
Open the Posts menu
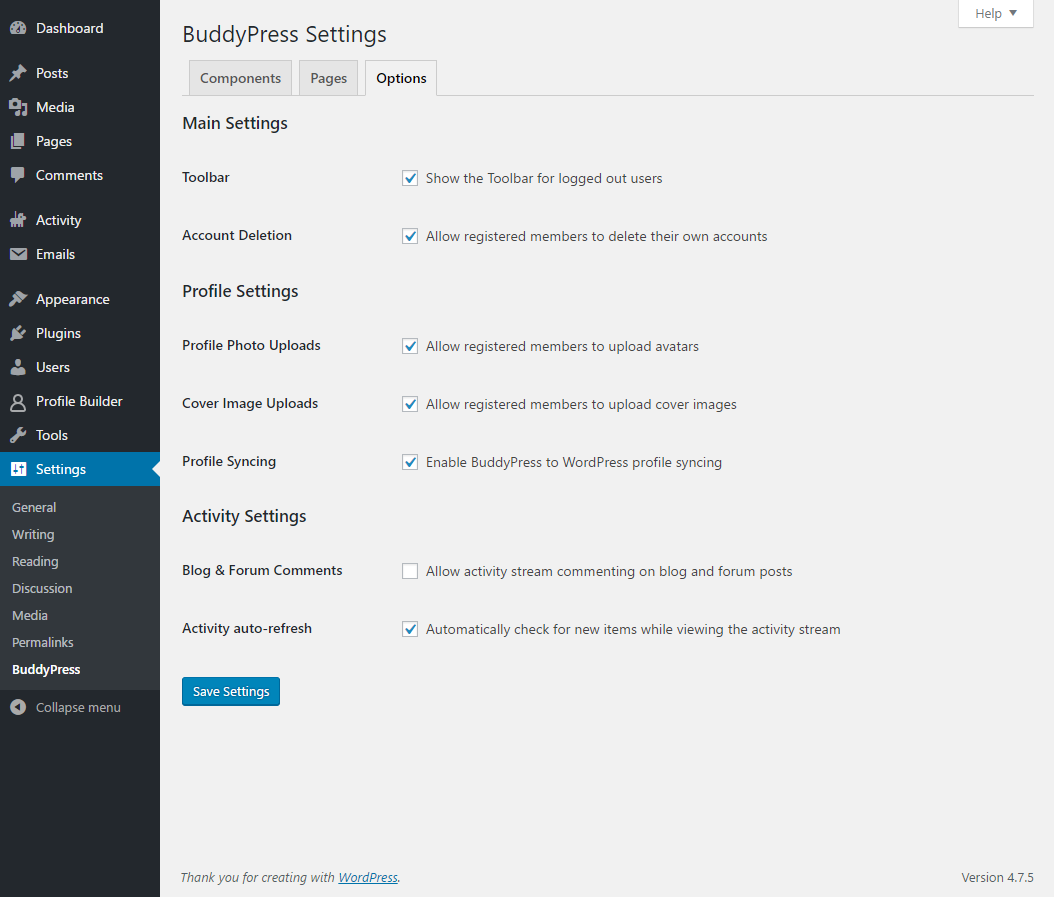pyautogui.click(x=80, y=73)
